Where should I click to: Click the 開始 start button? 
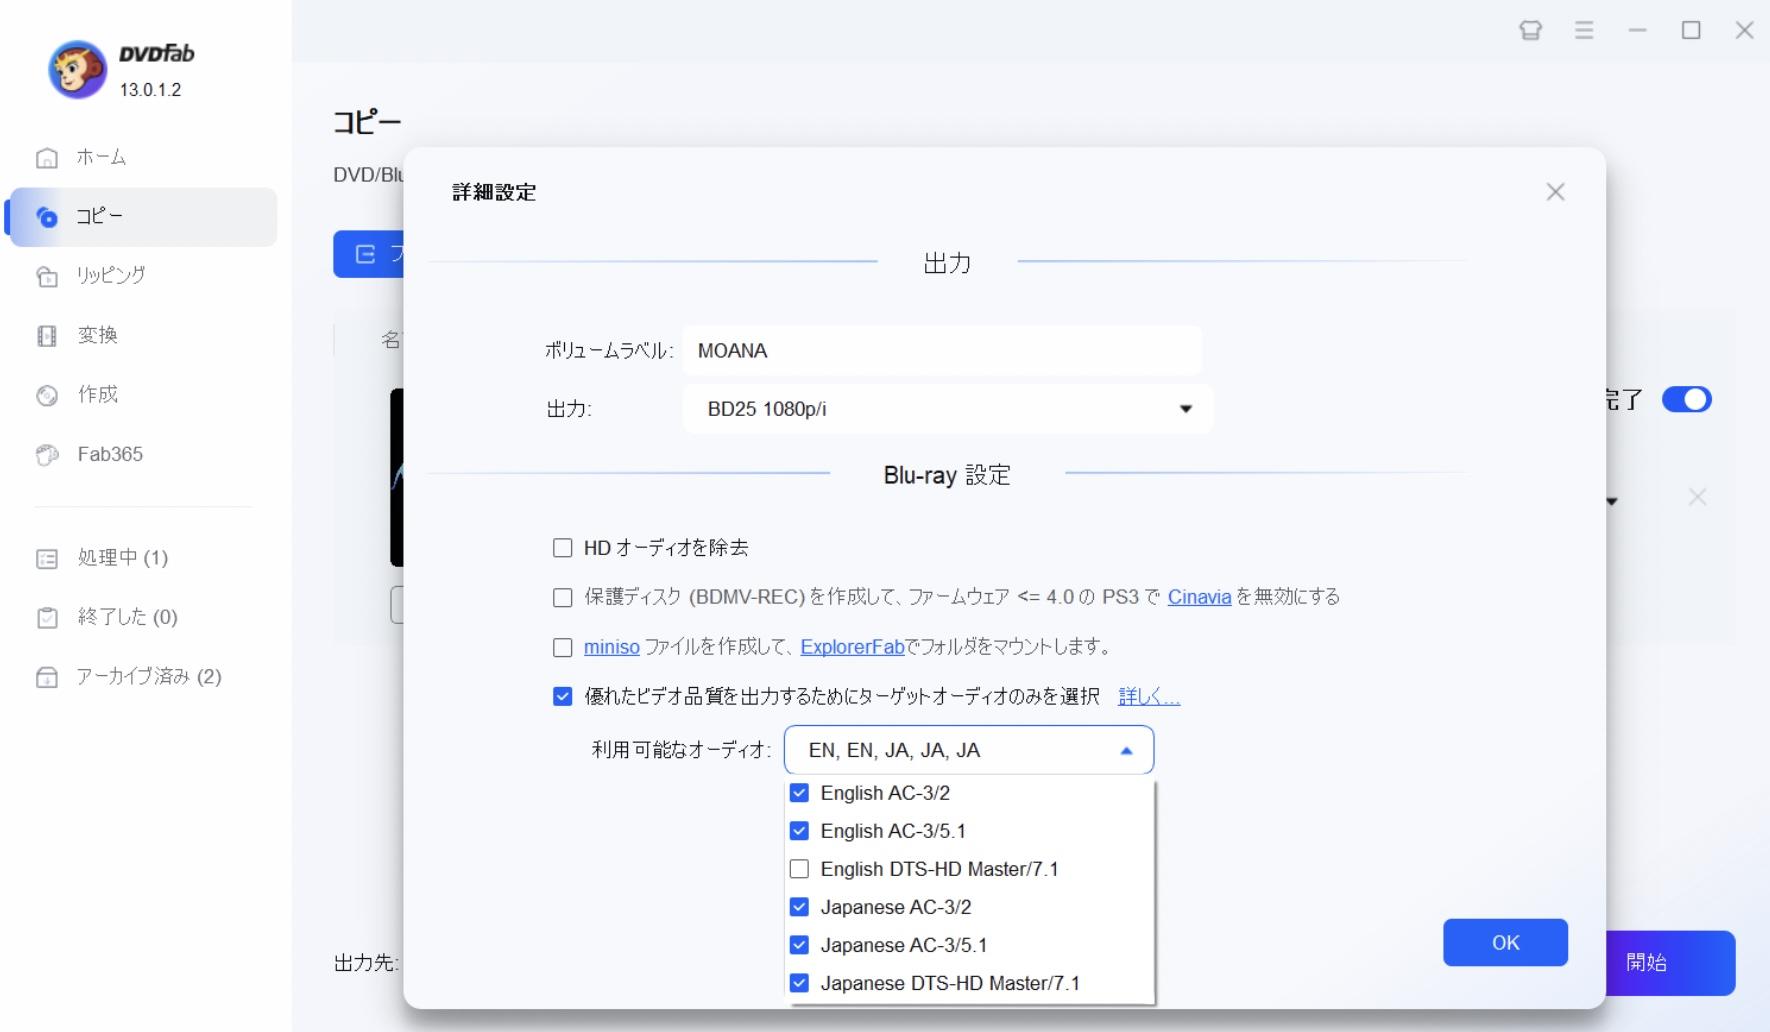(1671, 963)
